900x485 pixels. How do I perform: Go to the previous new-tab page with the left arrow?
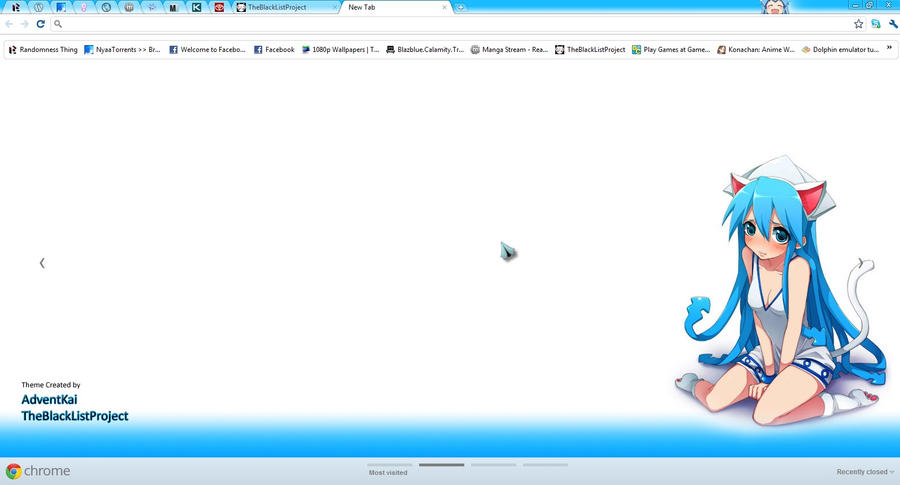[42, 263]
